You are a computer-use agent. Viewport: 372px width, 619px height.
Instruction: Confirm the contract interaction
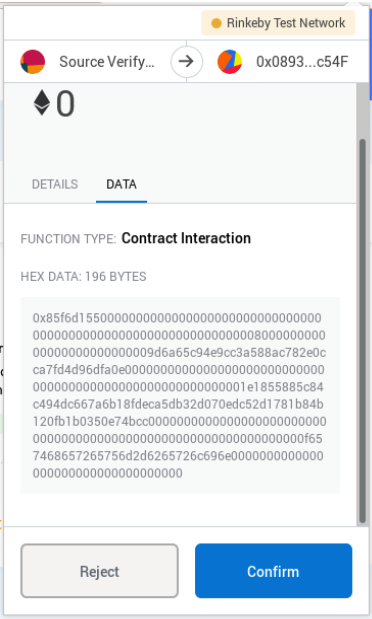tap(273, 571)
